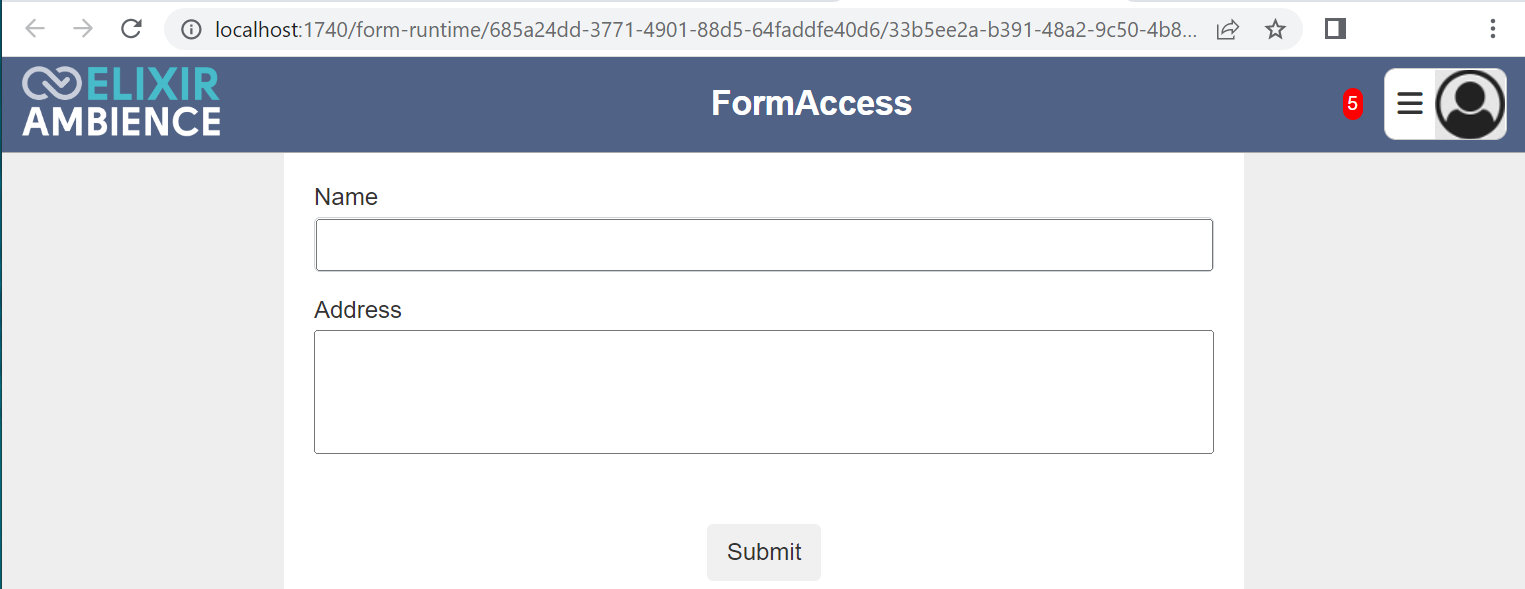Screen dimensions: 1525x589
Task: Reload the page with the refresh icon
Action: (x=131, y=29)
